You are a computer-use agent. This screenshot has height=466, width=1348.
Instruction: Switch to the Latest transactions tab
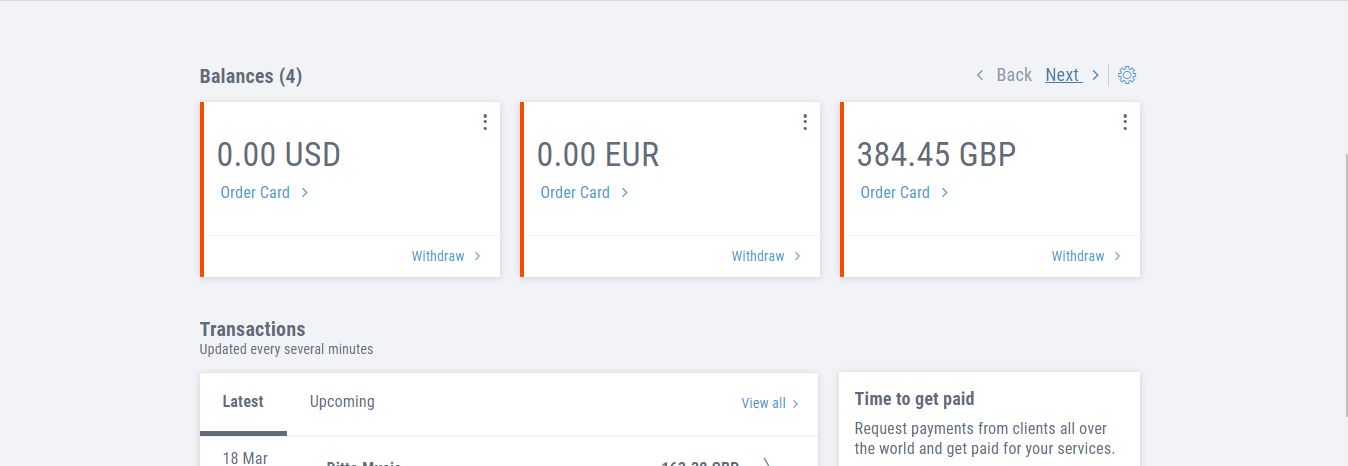[243, 402]
